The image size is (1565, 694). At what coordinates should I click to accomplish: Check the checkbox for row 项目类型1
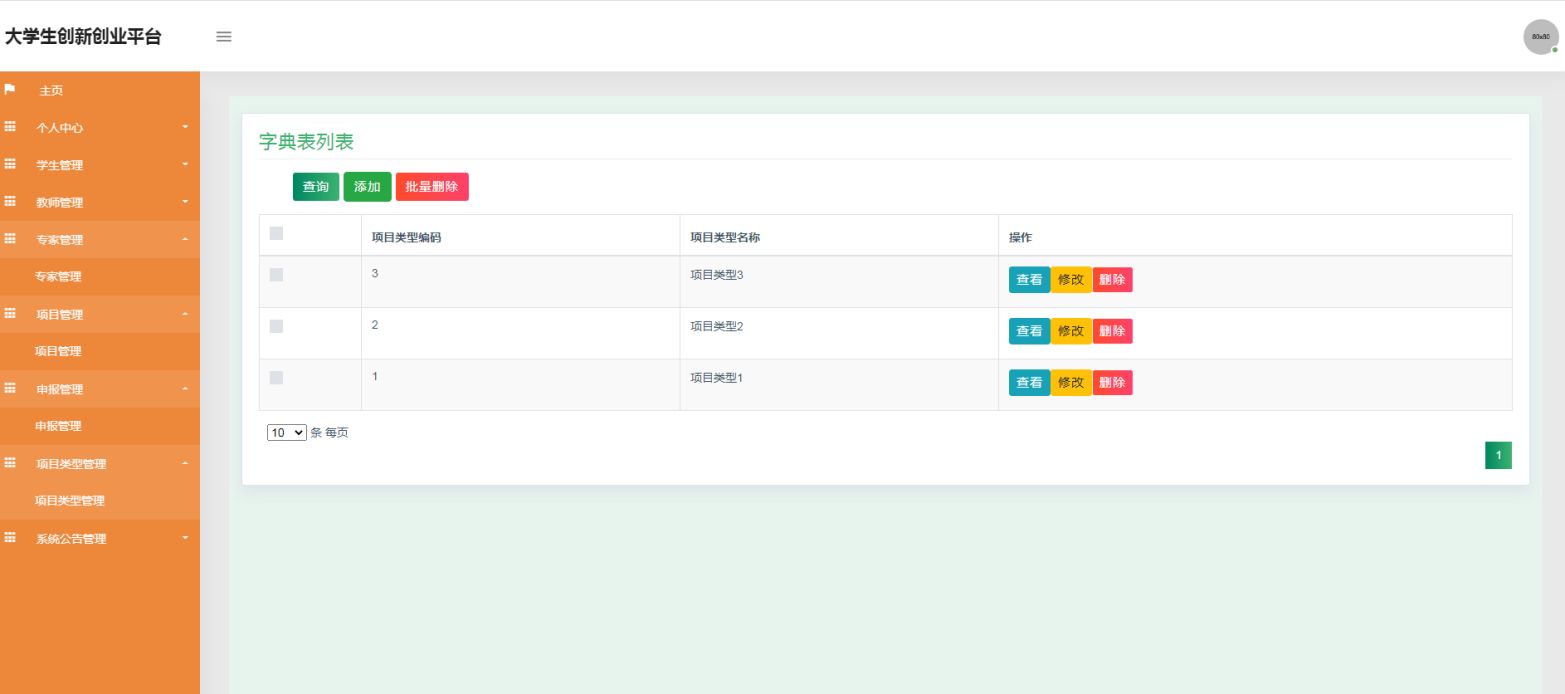tap(277, 377)
